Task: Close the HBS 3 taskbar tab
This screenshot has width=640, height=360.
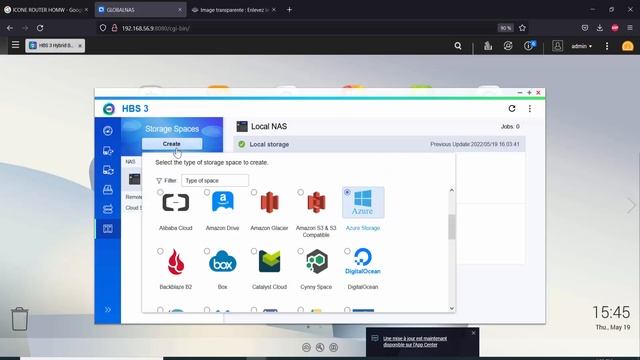Action: [80, 46]
